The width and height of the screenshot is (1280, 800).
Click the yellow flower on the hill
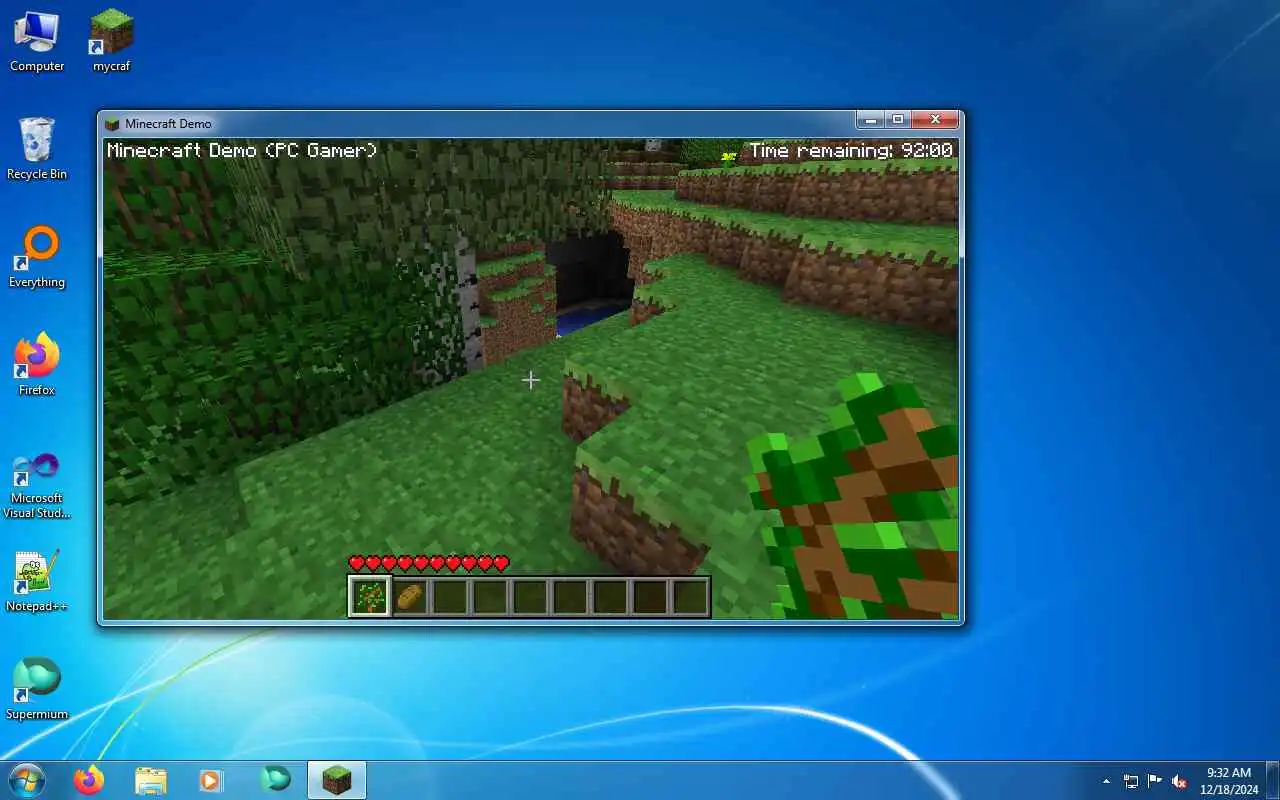coord(729,157)
